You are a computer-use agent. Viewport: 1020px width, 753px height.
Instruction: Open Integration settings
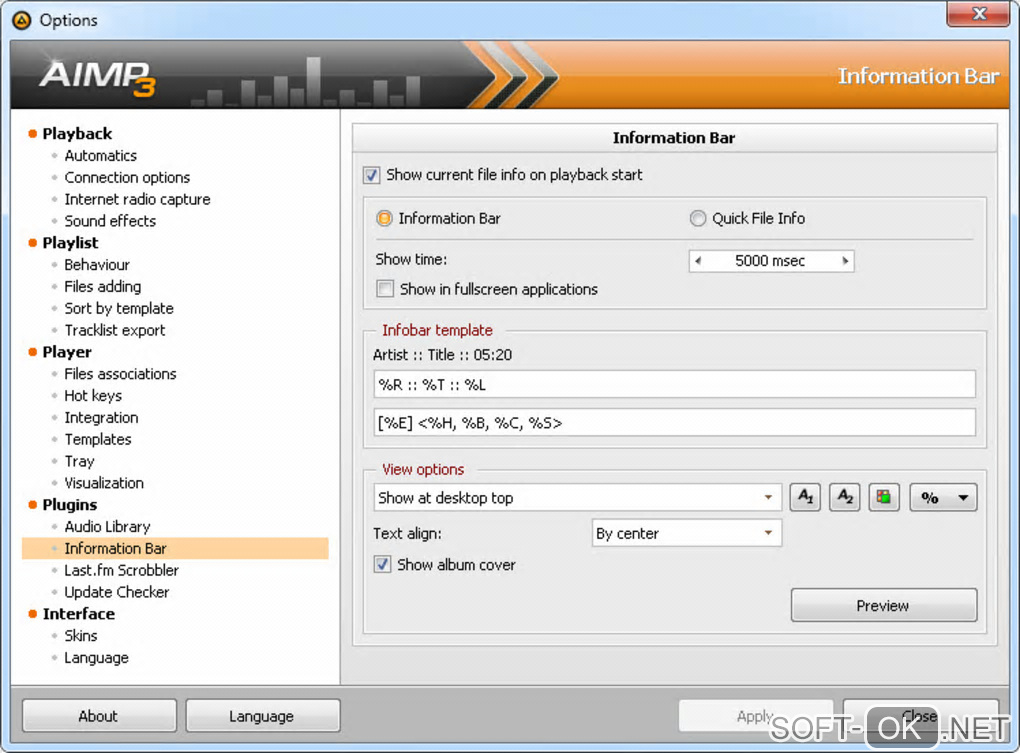[x=101, y=417]
